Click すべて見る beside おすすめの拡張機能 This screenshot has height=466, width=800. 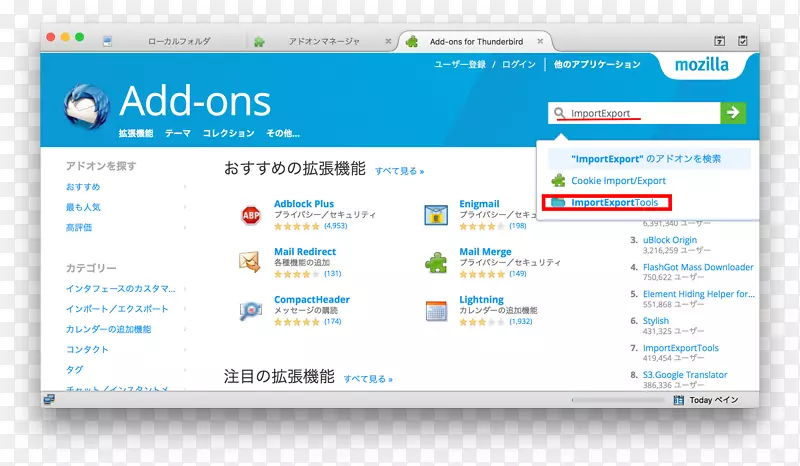(x=399, y=171)
